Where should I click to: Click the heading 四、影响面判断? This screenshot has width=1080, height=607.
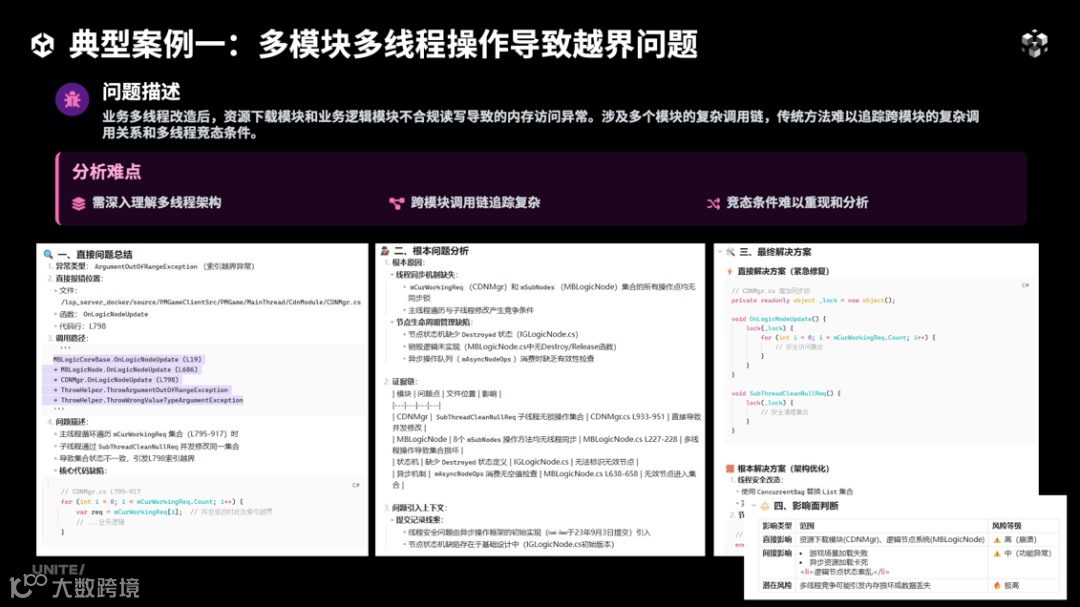[806, 506]
